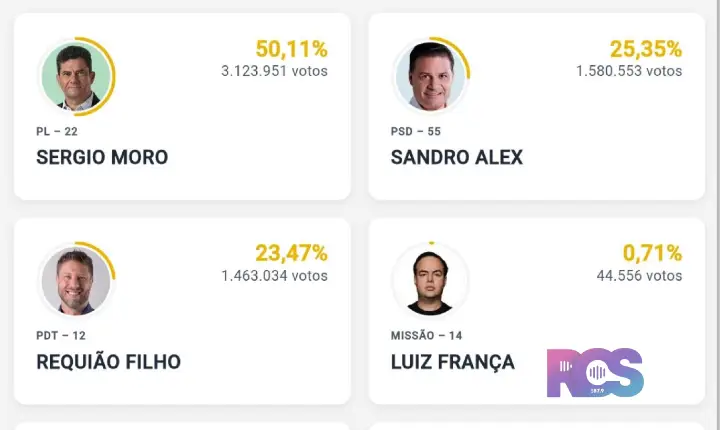Select the SANDRO ALEX name heading
This screenshot has width=720, height=430.
point(456,158)
